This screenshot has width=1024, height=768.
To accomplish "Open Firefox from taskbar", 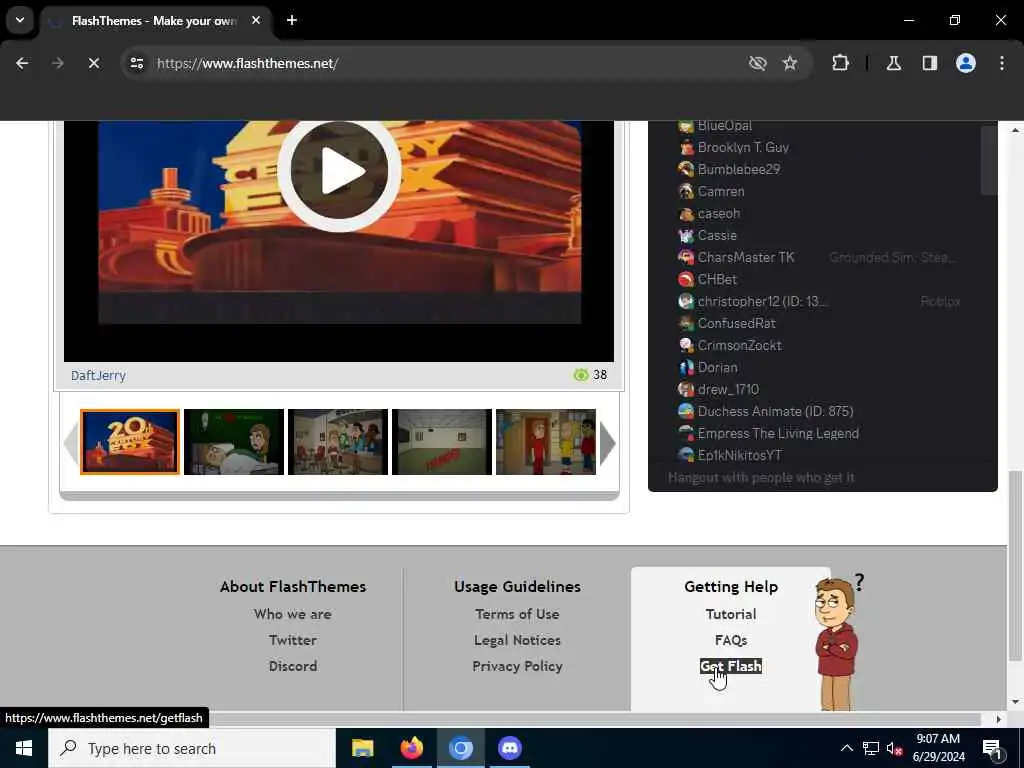I will [411, 748].
